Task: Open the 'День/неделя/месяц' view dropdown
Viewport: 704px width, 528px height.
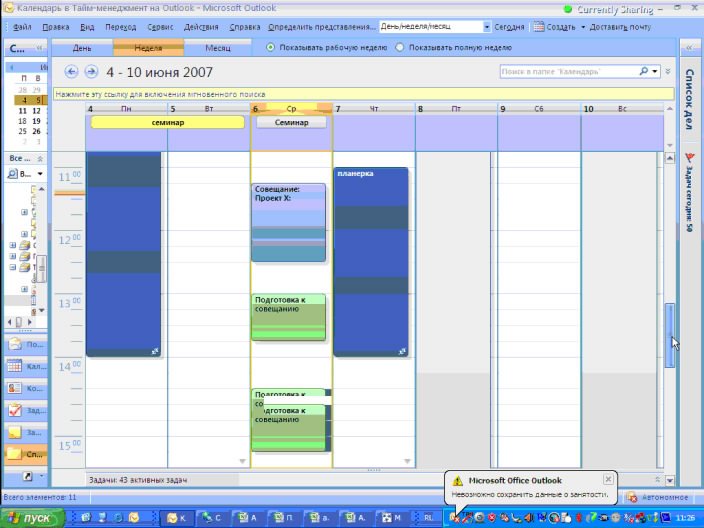Action: pyautogui.click(x=487, y=27)
